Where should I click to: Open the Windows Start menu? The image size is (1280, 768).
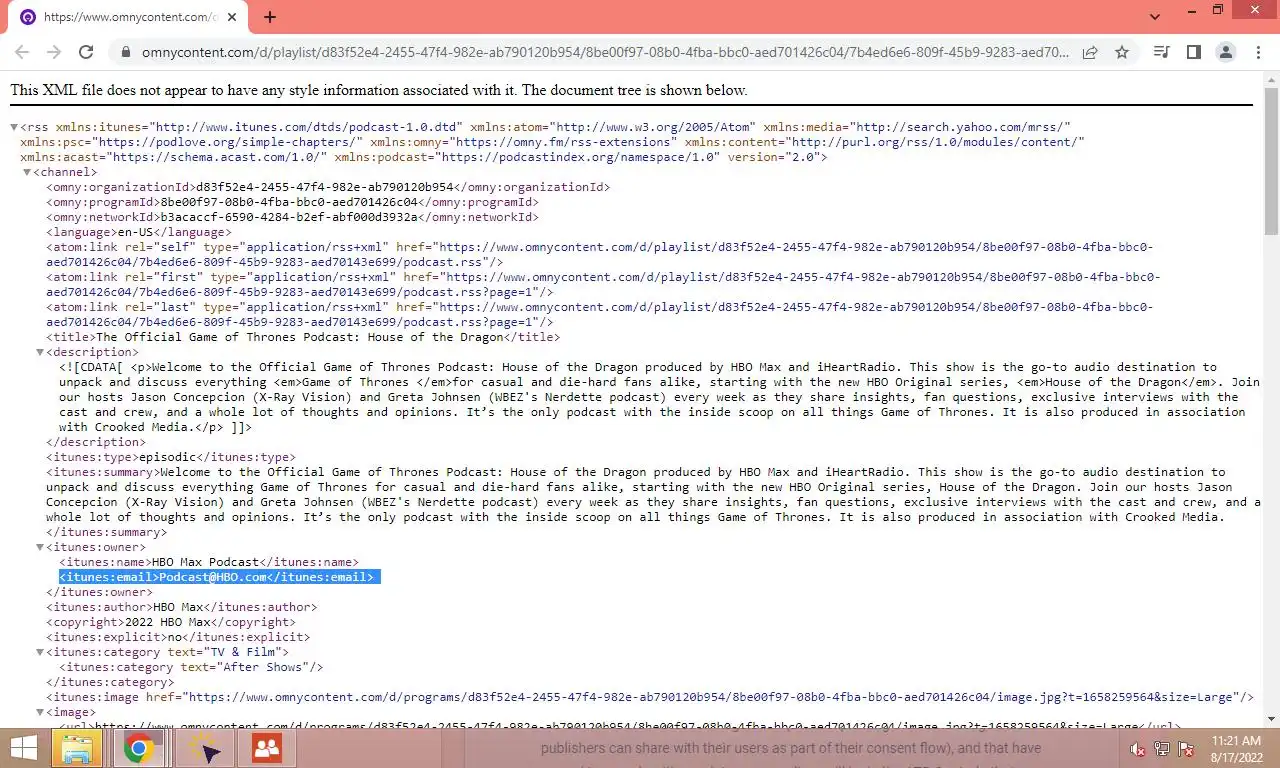pos(24,748)
